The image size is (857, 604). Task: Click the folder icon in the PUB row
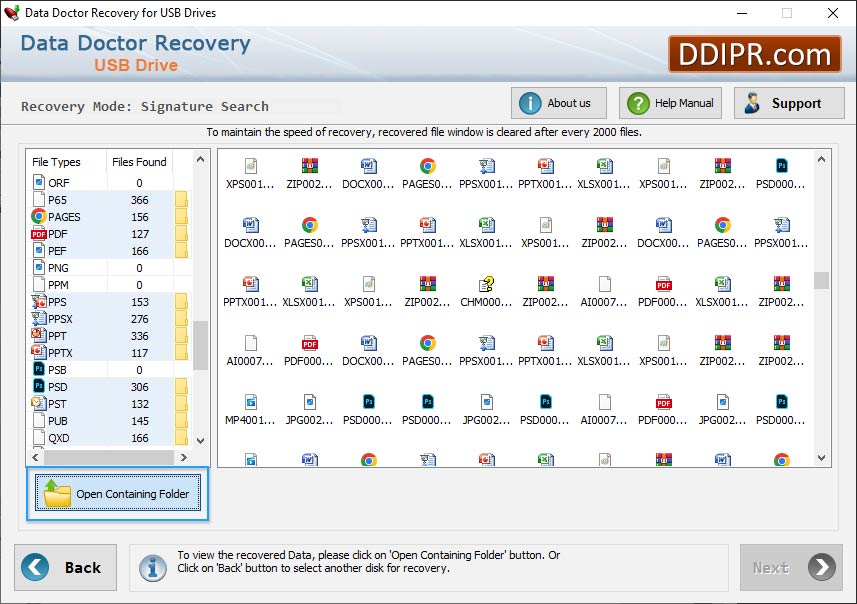pyautogui.click(x=181, y=420)
